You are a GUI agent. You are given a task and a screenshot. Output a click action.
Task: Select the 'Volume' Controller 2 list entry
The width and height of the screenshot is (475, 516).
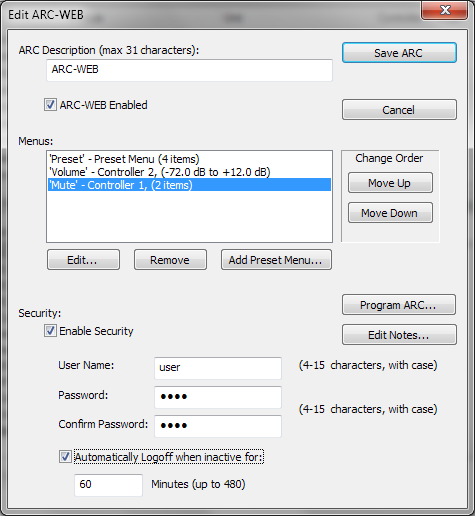pyautogui.click(x=189, y=172)
